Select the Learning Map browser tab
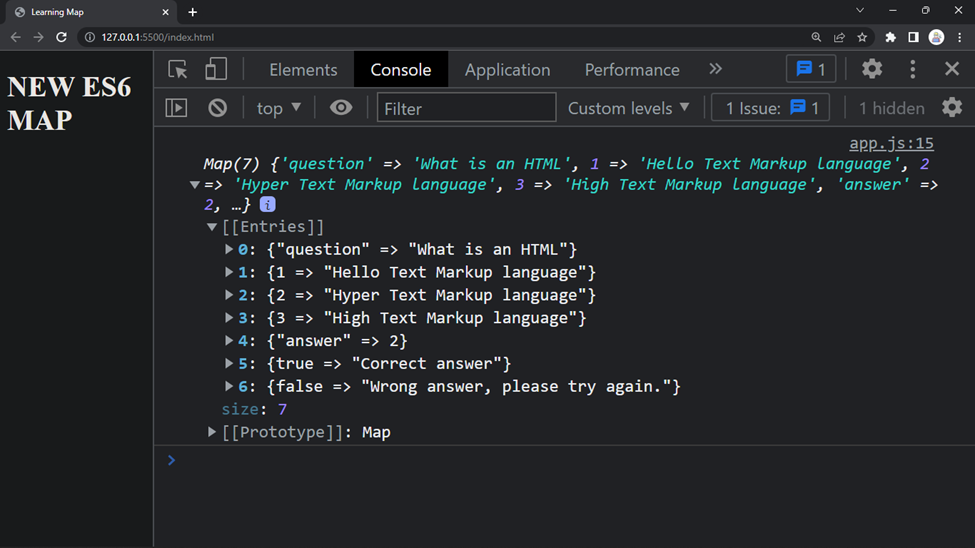The image size is (975, 548). coord(89,12)
